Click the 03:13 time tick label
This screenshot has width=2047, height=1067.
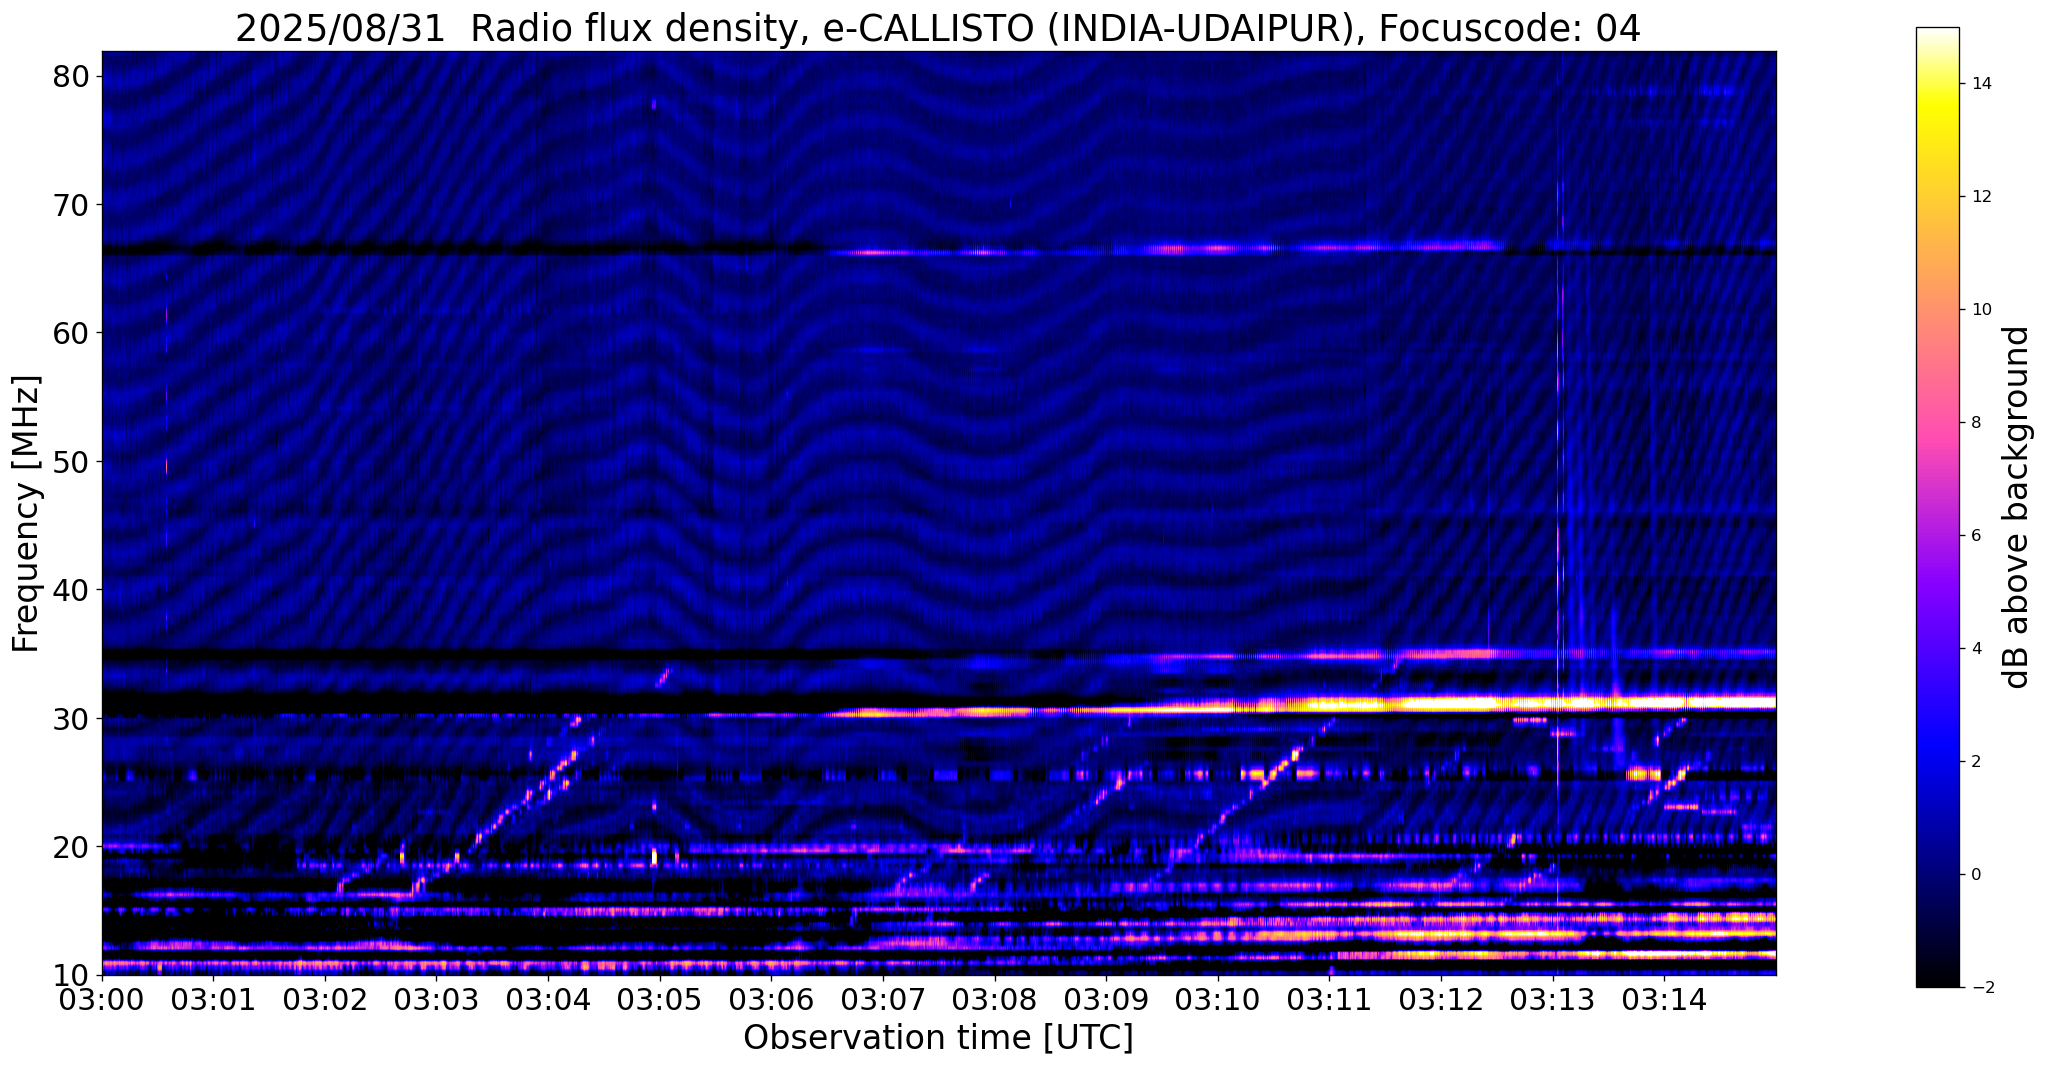pyautogui.click(x=1553, y=999)
